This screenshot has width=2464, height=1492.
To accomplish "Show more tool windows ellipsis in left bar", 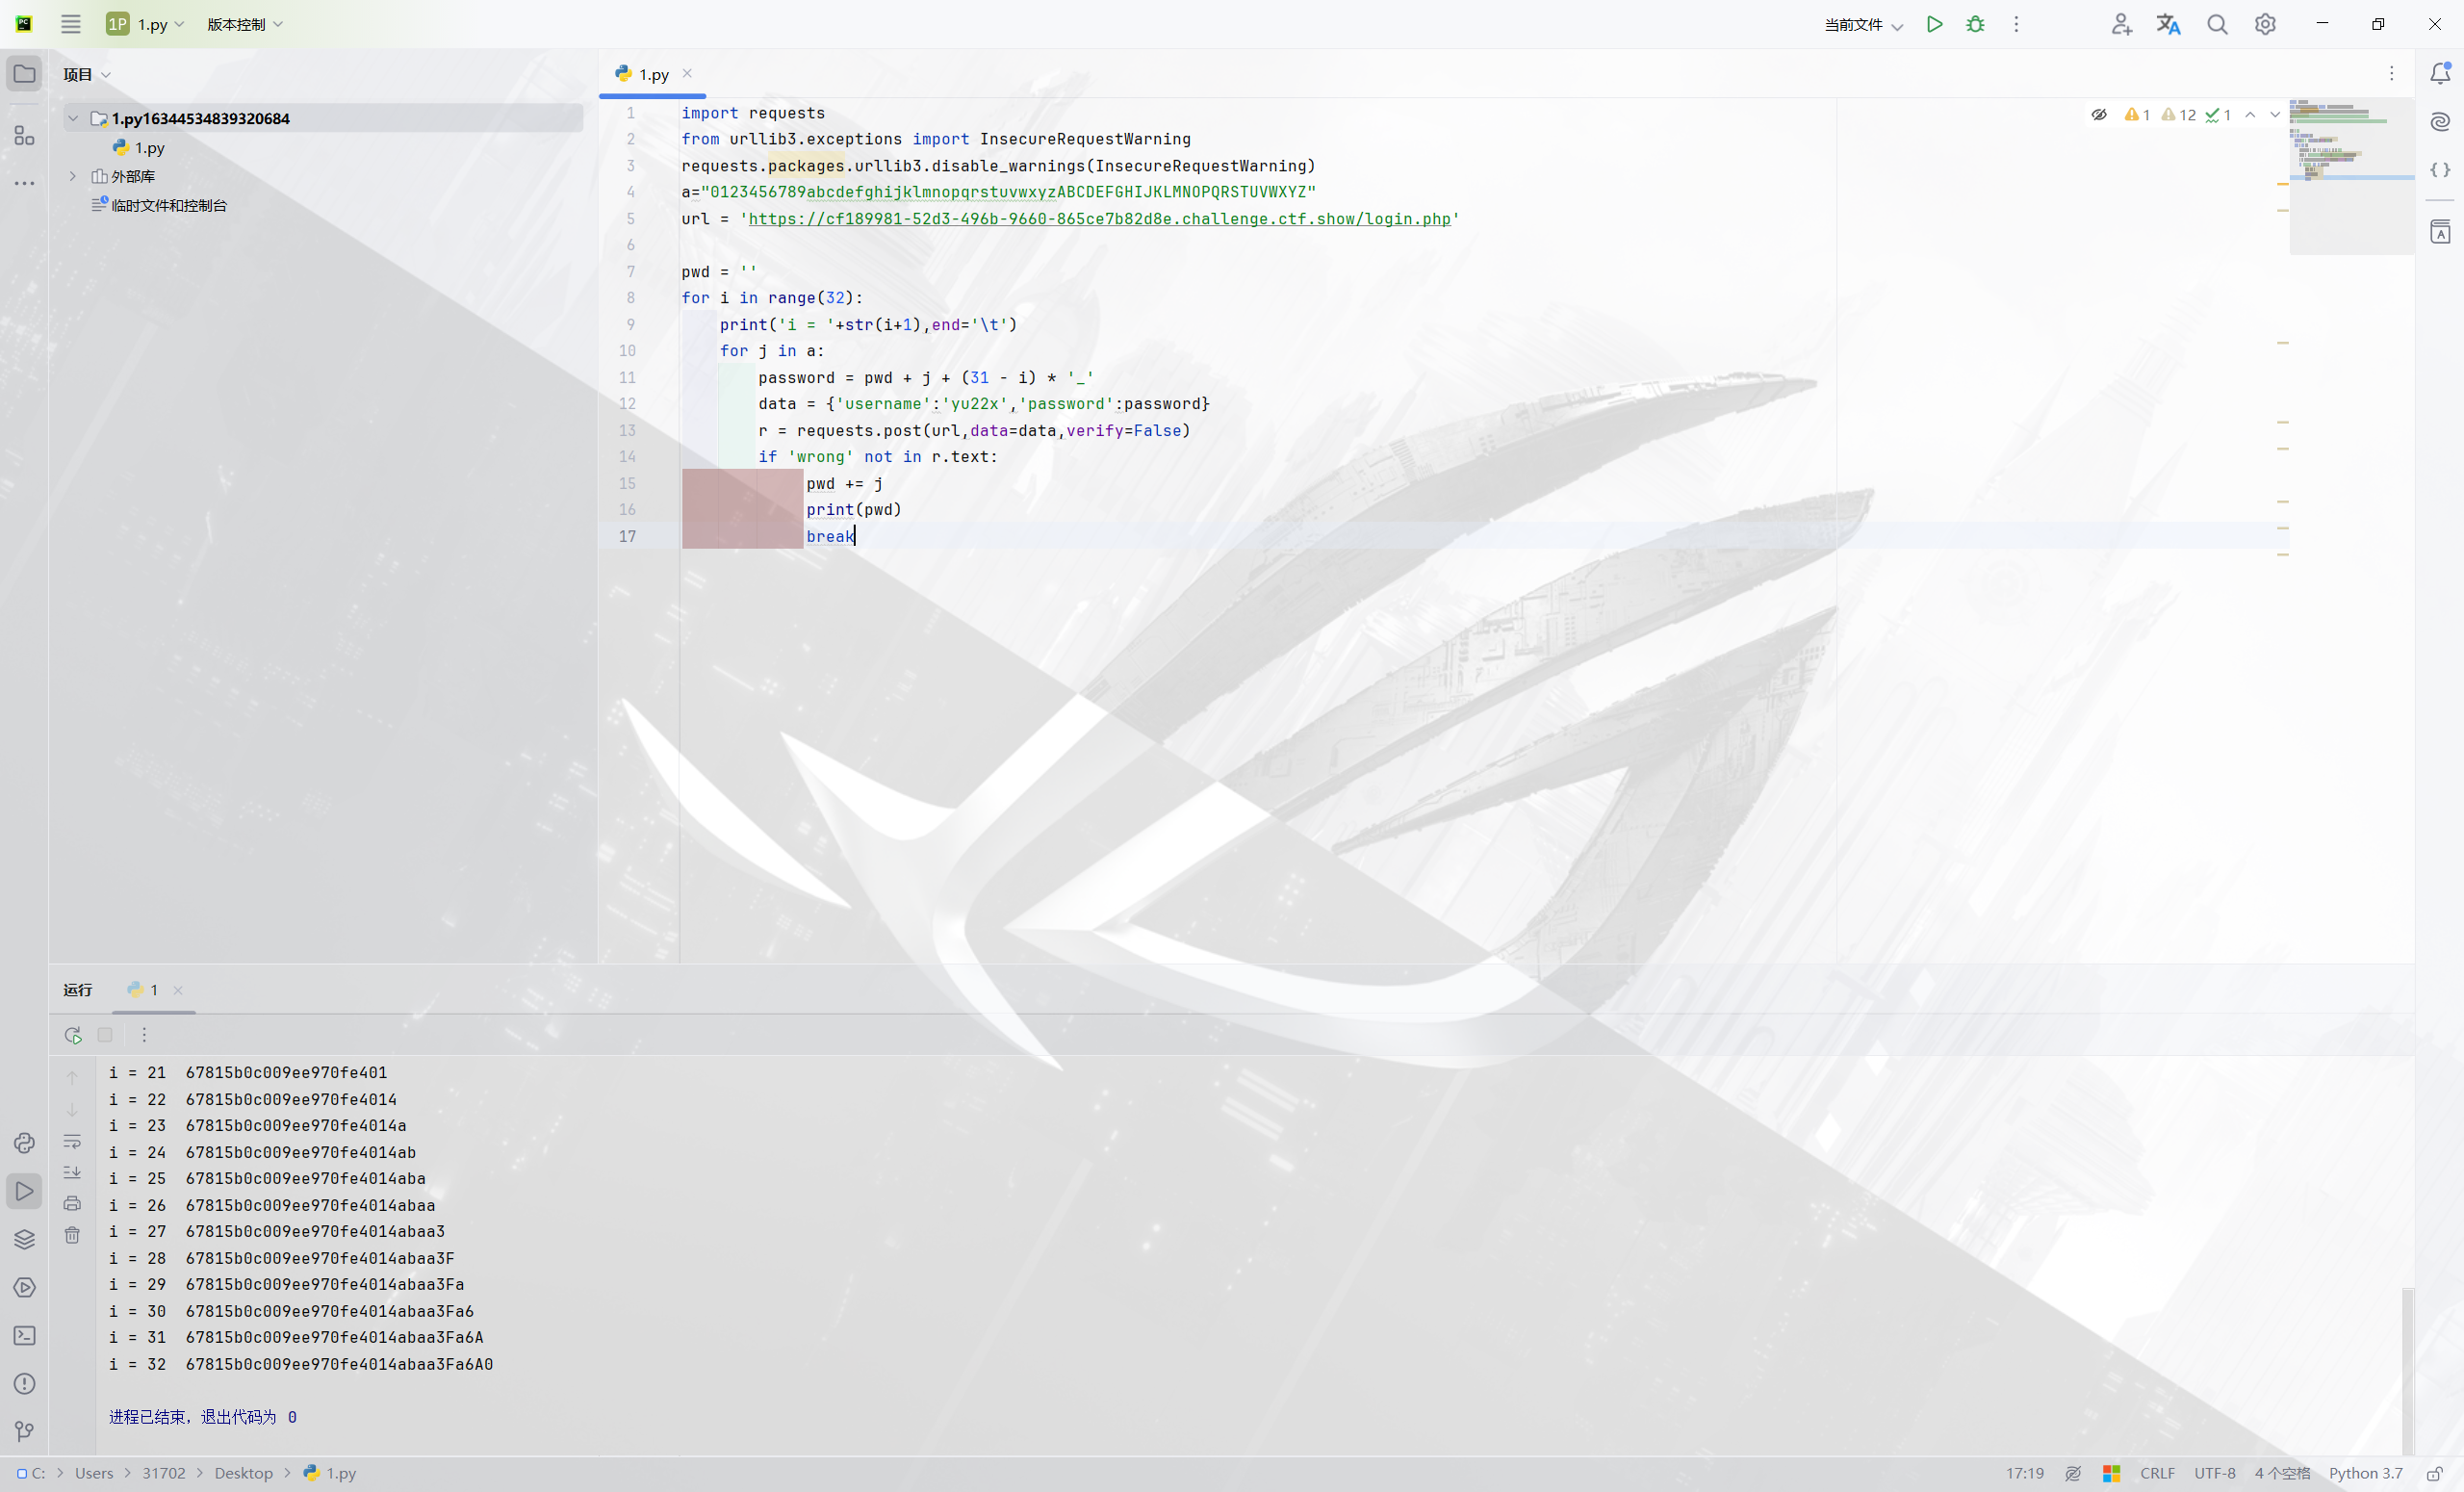I will click(x=24, y=183).
